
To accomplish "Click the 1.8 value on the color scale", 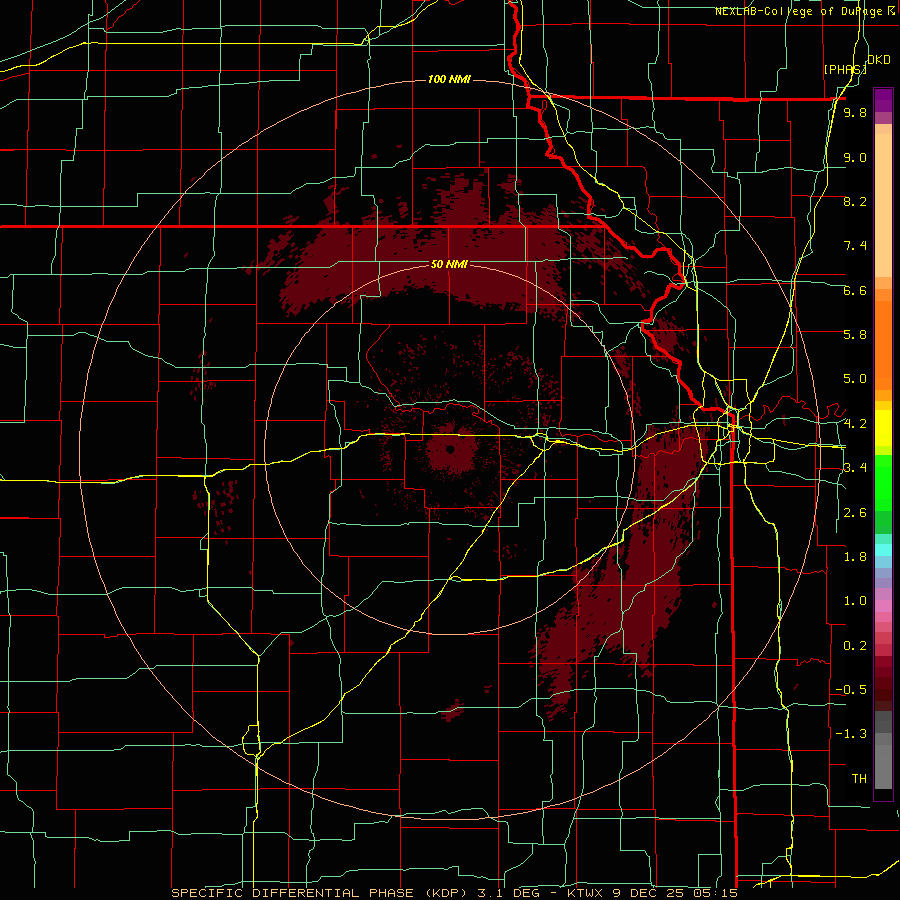I will pyautogui.click(x=855, y=557).
